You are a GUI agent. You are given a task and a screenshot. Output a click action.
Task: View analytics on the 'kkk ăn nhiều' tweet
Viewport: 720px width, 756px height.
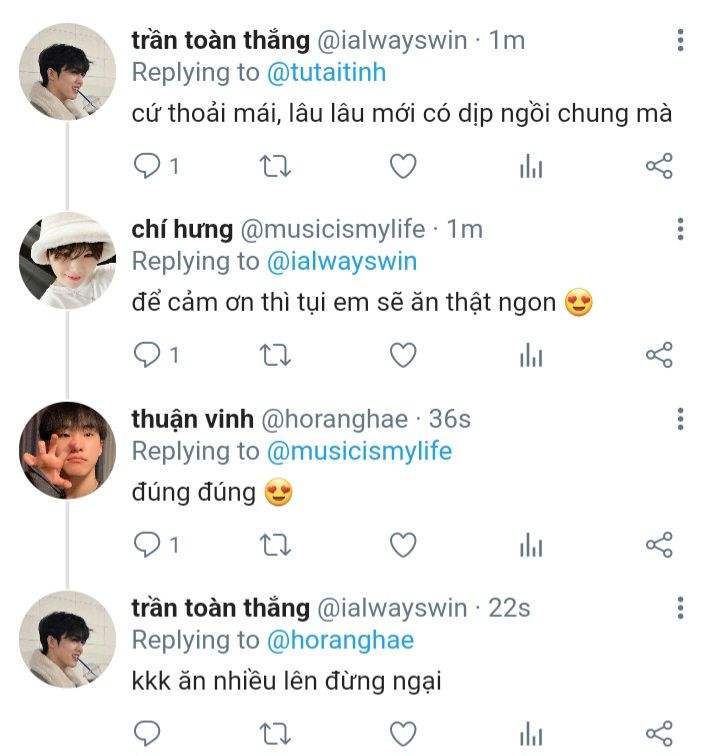[x=530, y=732]
